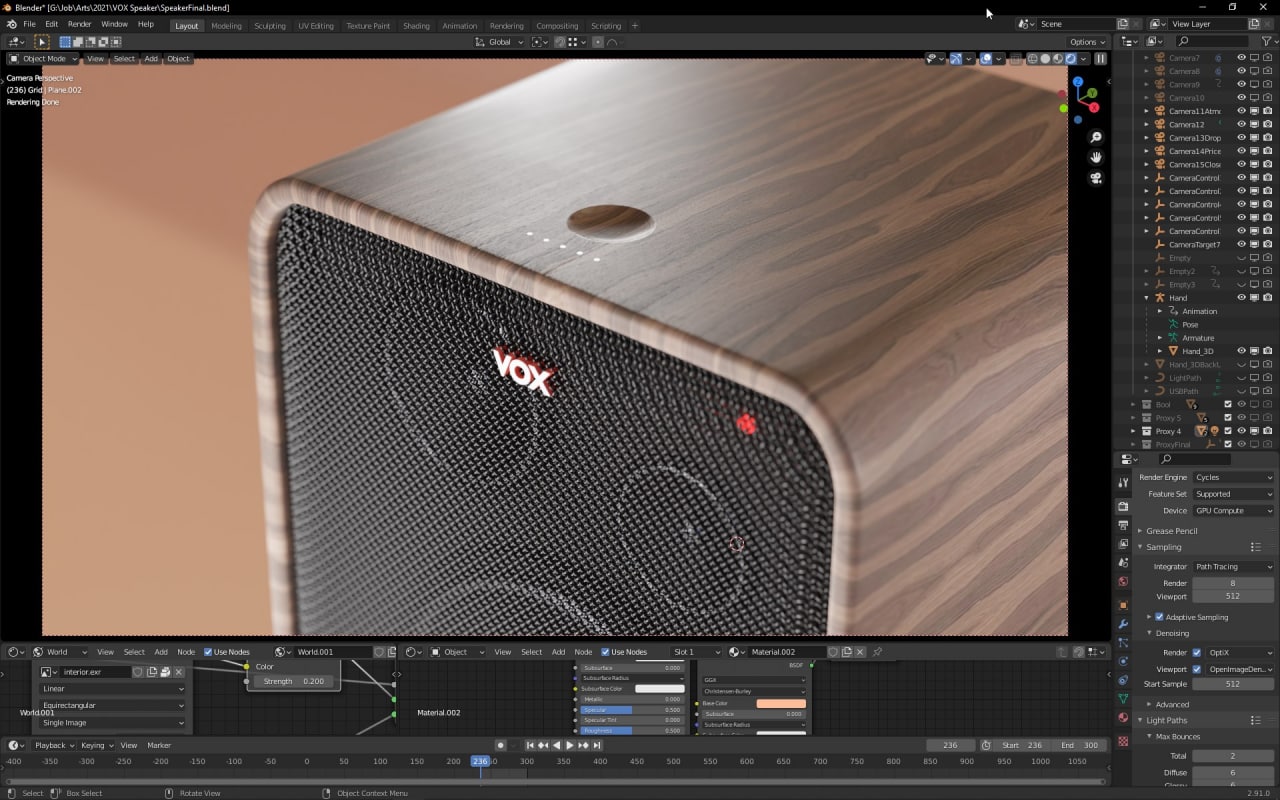Switch to the Modeling workspace tab
The width and height of the screenshot is (1280, 800).
(226, 25)
